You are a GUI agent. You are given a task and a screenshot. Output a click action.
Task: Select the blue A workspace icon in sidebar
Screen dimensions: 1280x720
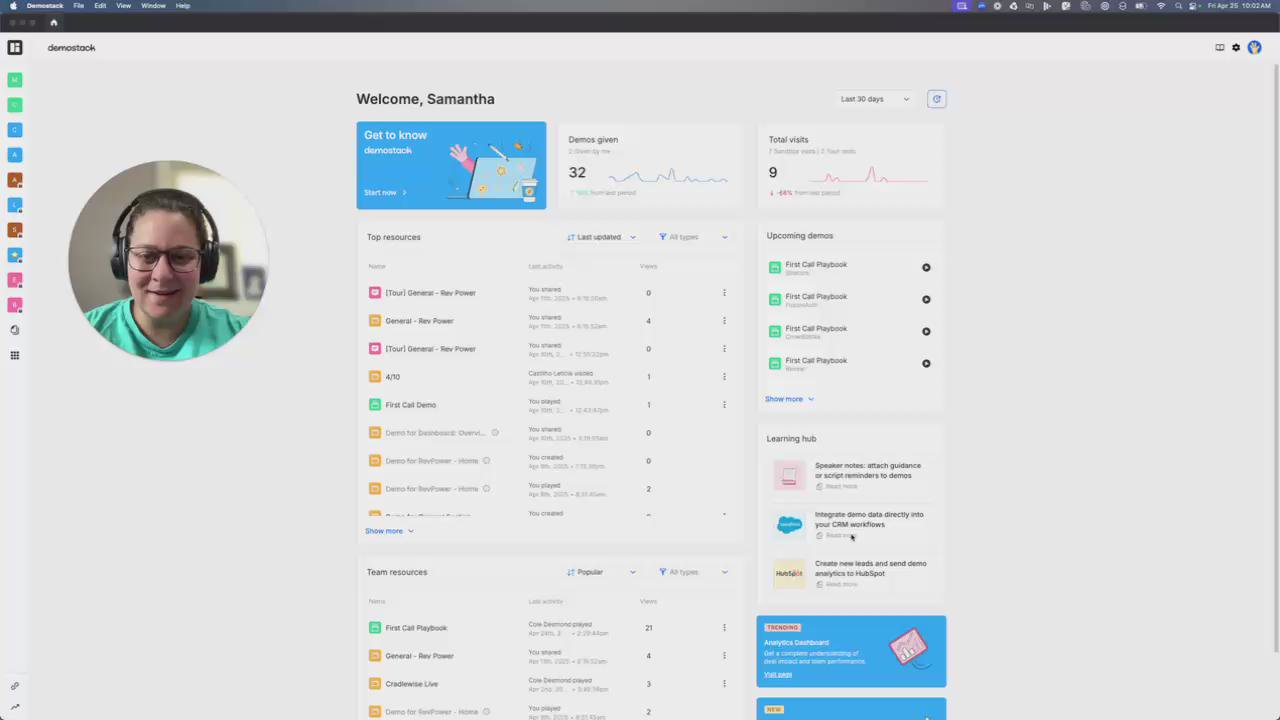point(15,154)
